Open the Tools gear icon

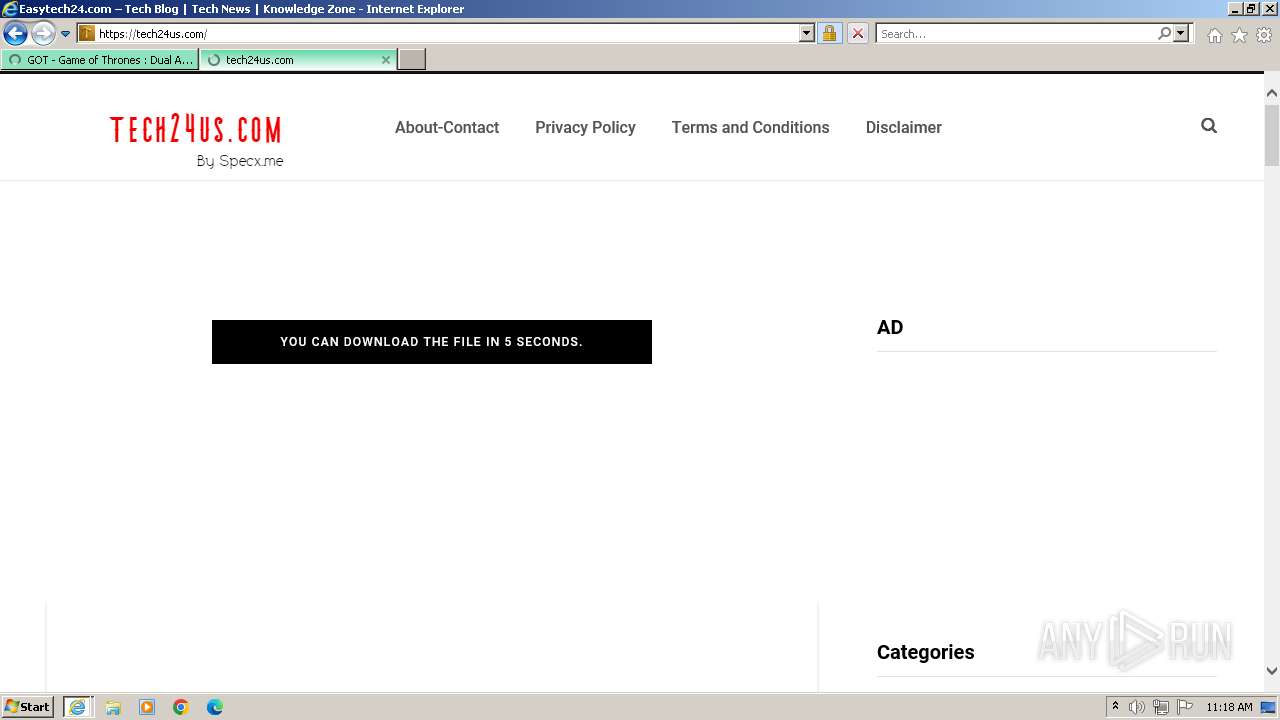(x=1264, y=35)
